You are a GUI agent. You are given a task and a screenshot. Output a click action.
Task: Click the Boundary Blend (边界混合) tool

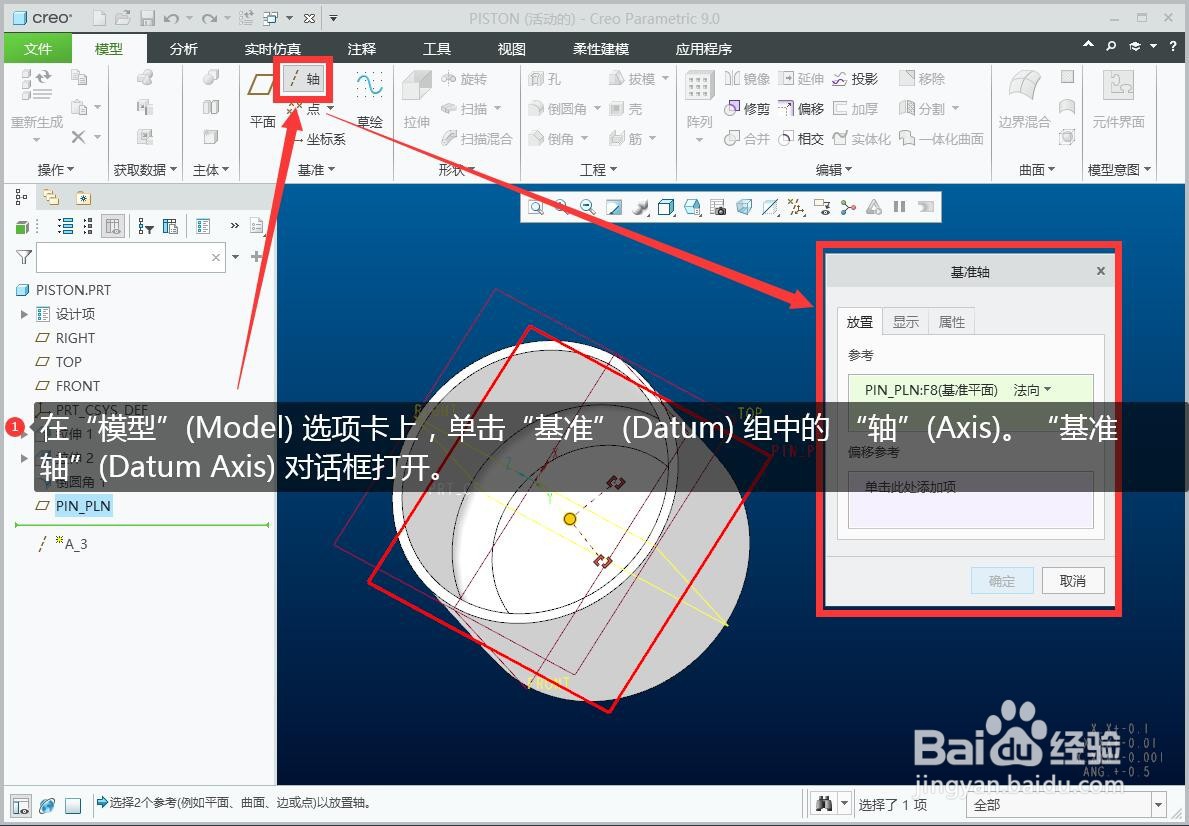click(x=1024, y=99)
